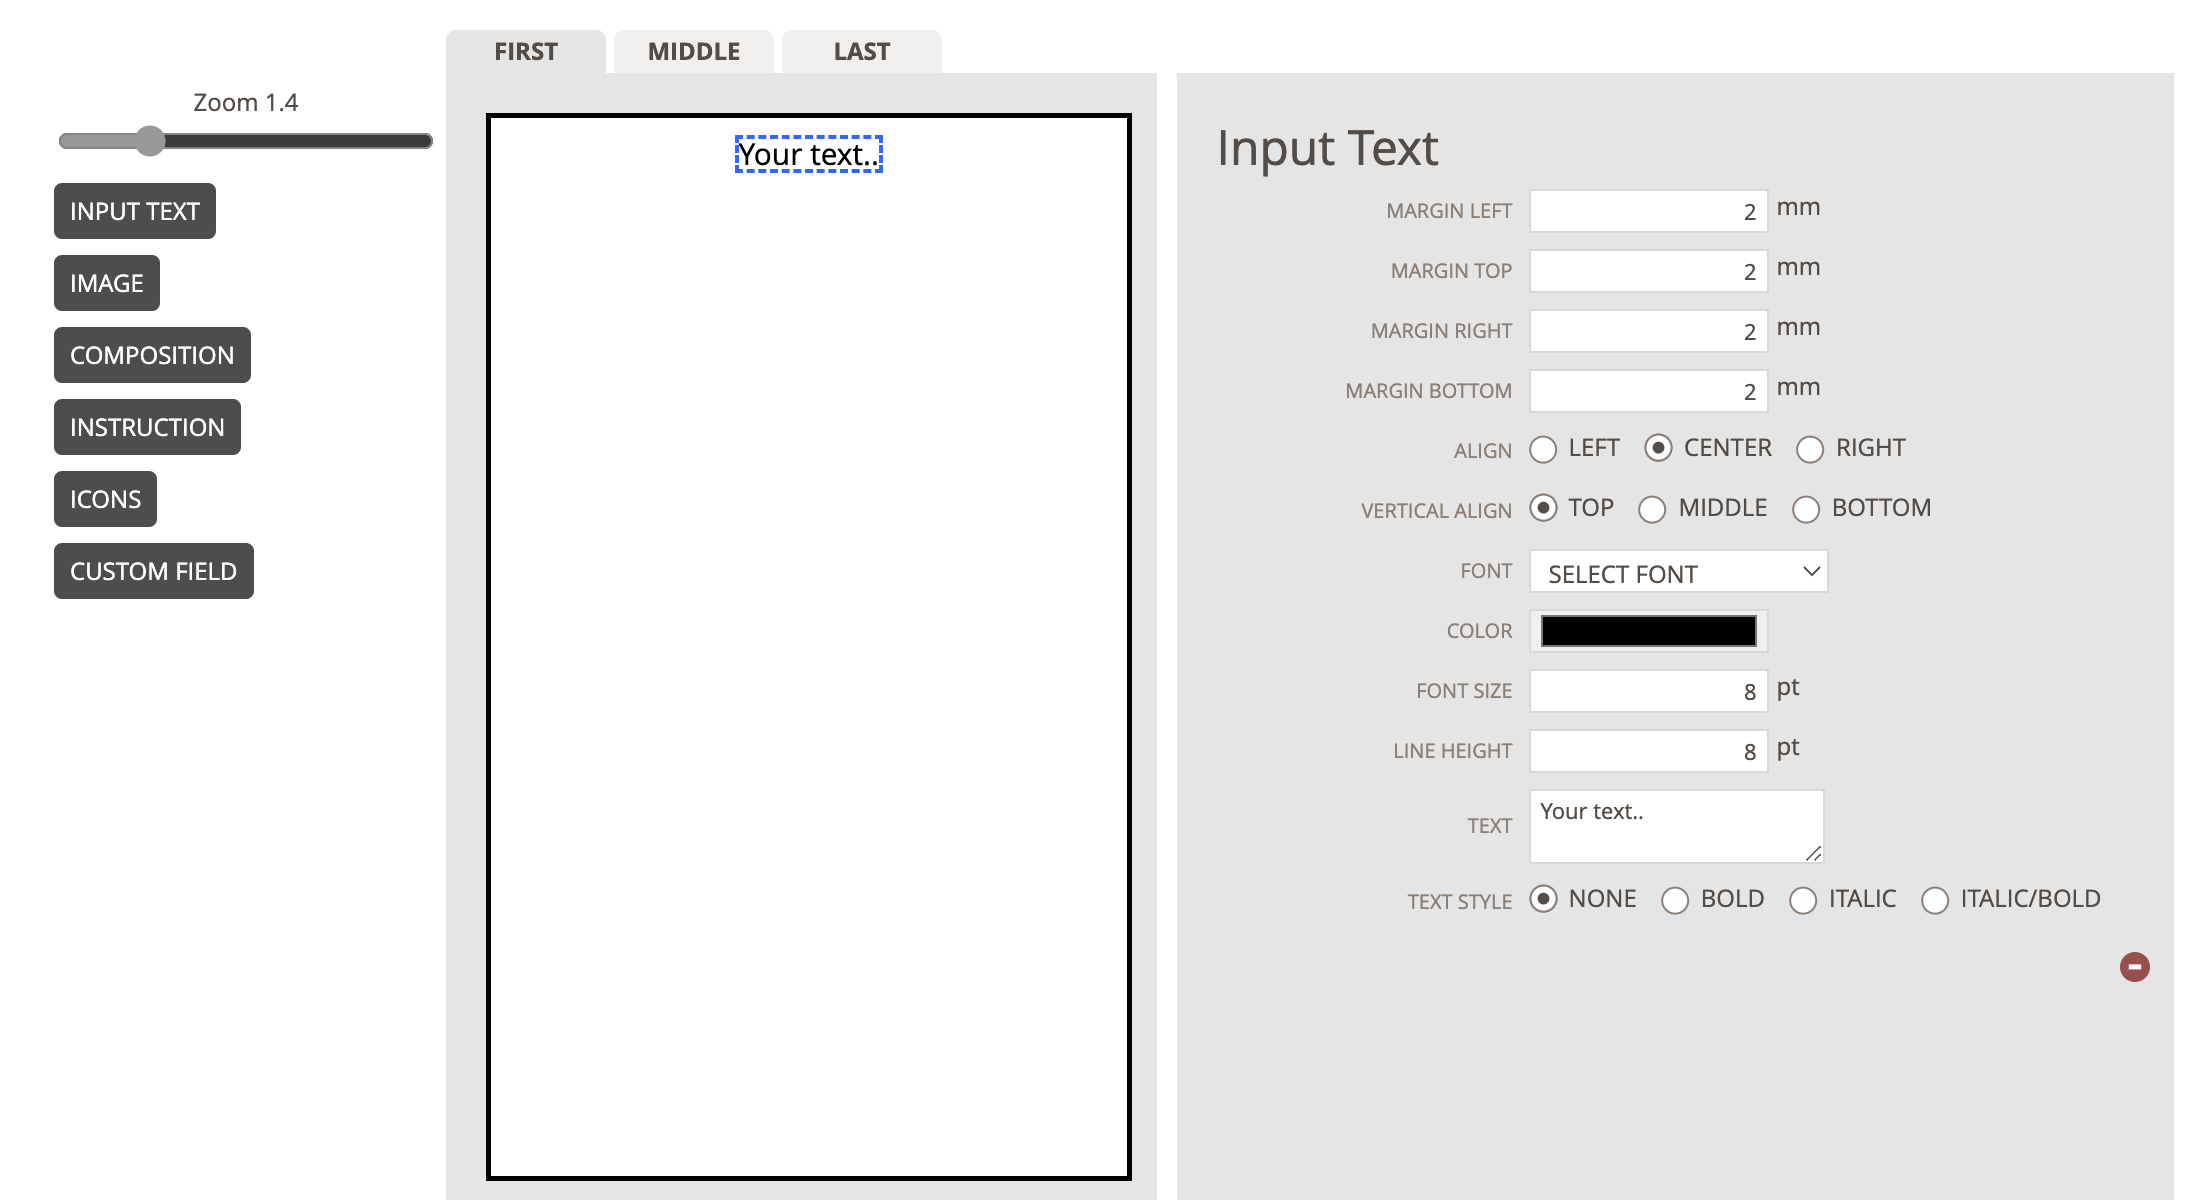Choose BOLD text style
The width and height of the screenshot is (2192, 1200).
(x=1675, y=900)
